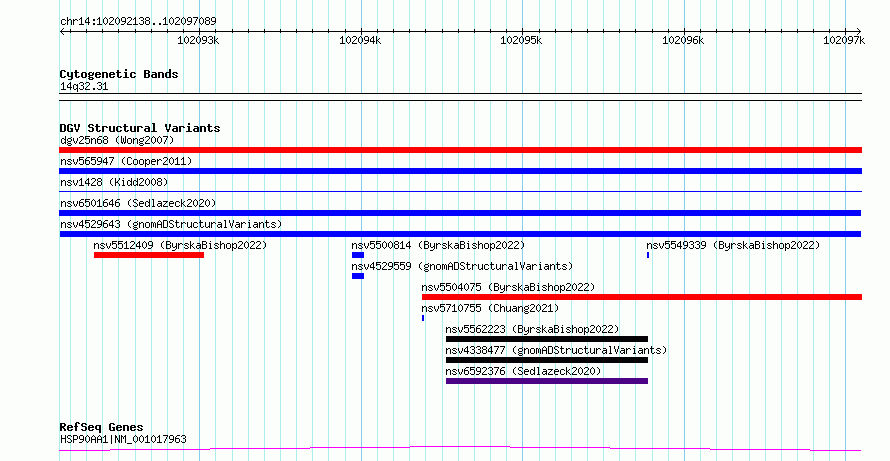Click the black nsv4338477 variant bar
This screenshot has width=890, height=461.
coord(547,360)
